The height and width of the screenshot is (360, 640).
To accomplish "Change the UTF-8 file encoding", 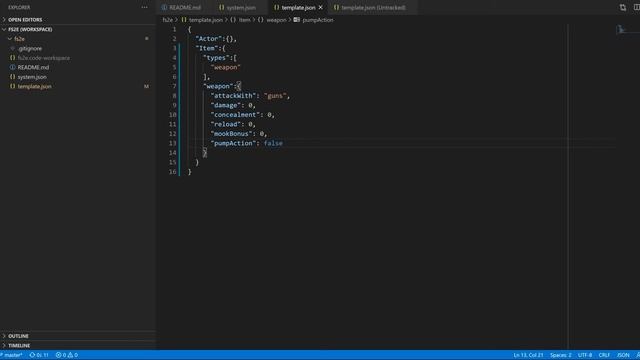I will pos(584,355).
